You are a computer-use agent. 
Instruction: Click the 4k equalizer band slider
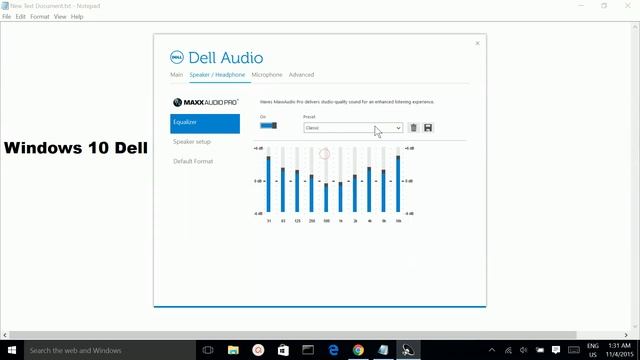click(x=369, y=180)
